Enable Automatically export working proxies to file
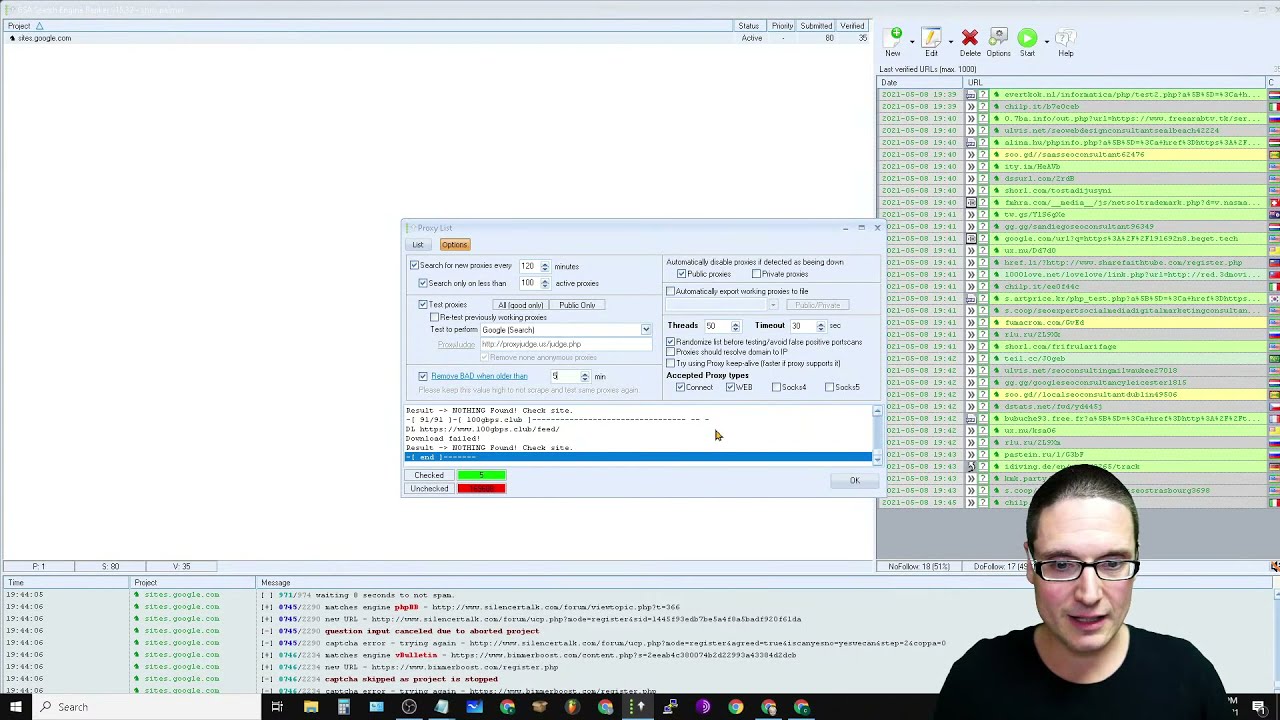 click(670, 291)
